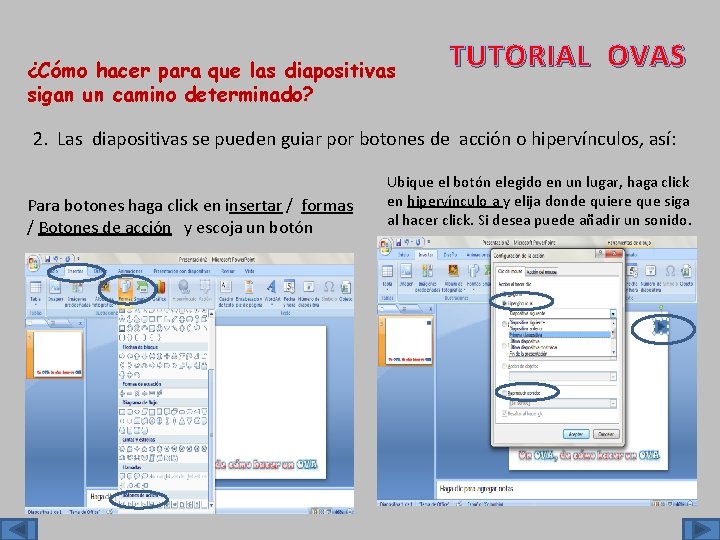
Task: Click the TUTORIAL OVAS title text
Action: [568, 56]
